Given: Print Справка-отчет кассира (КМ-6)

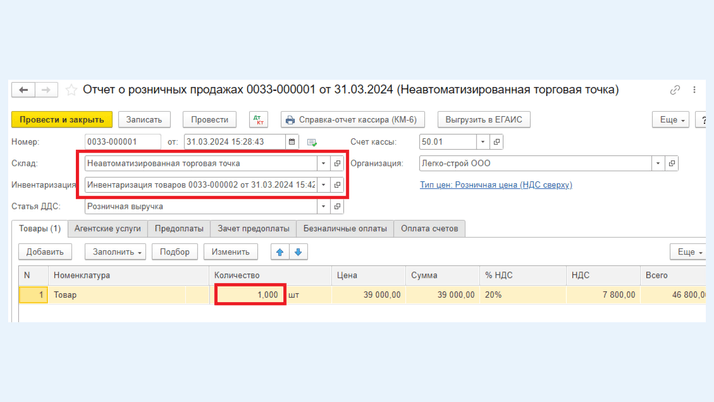Looking at the screenshot, I should point(352,120).
